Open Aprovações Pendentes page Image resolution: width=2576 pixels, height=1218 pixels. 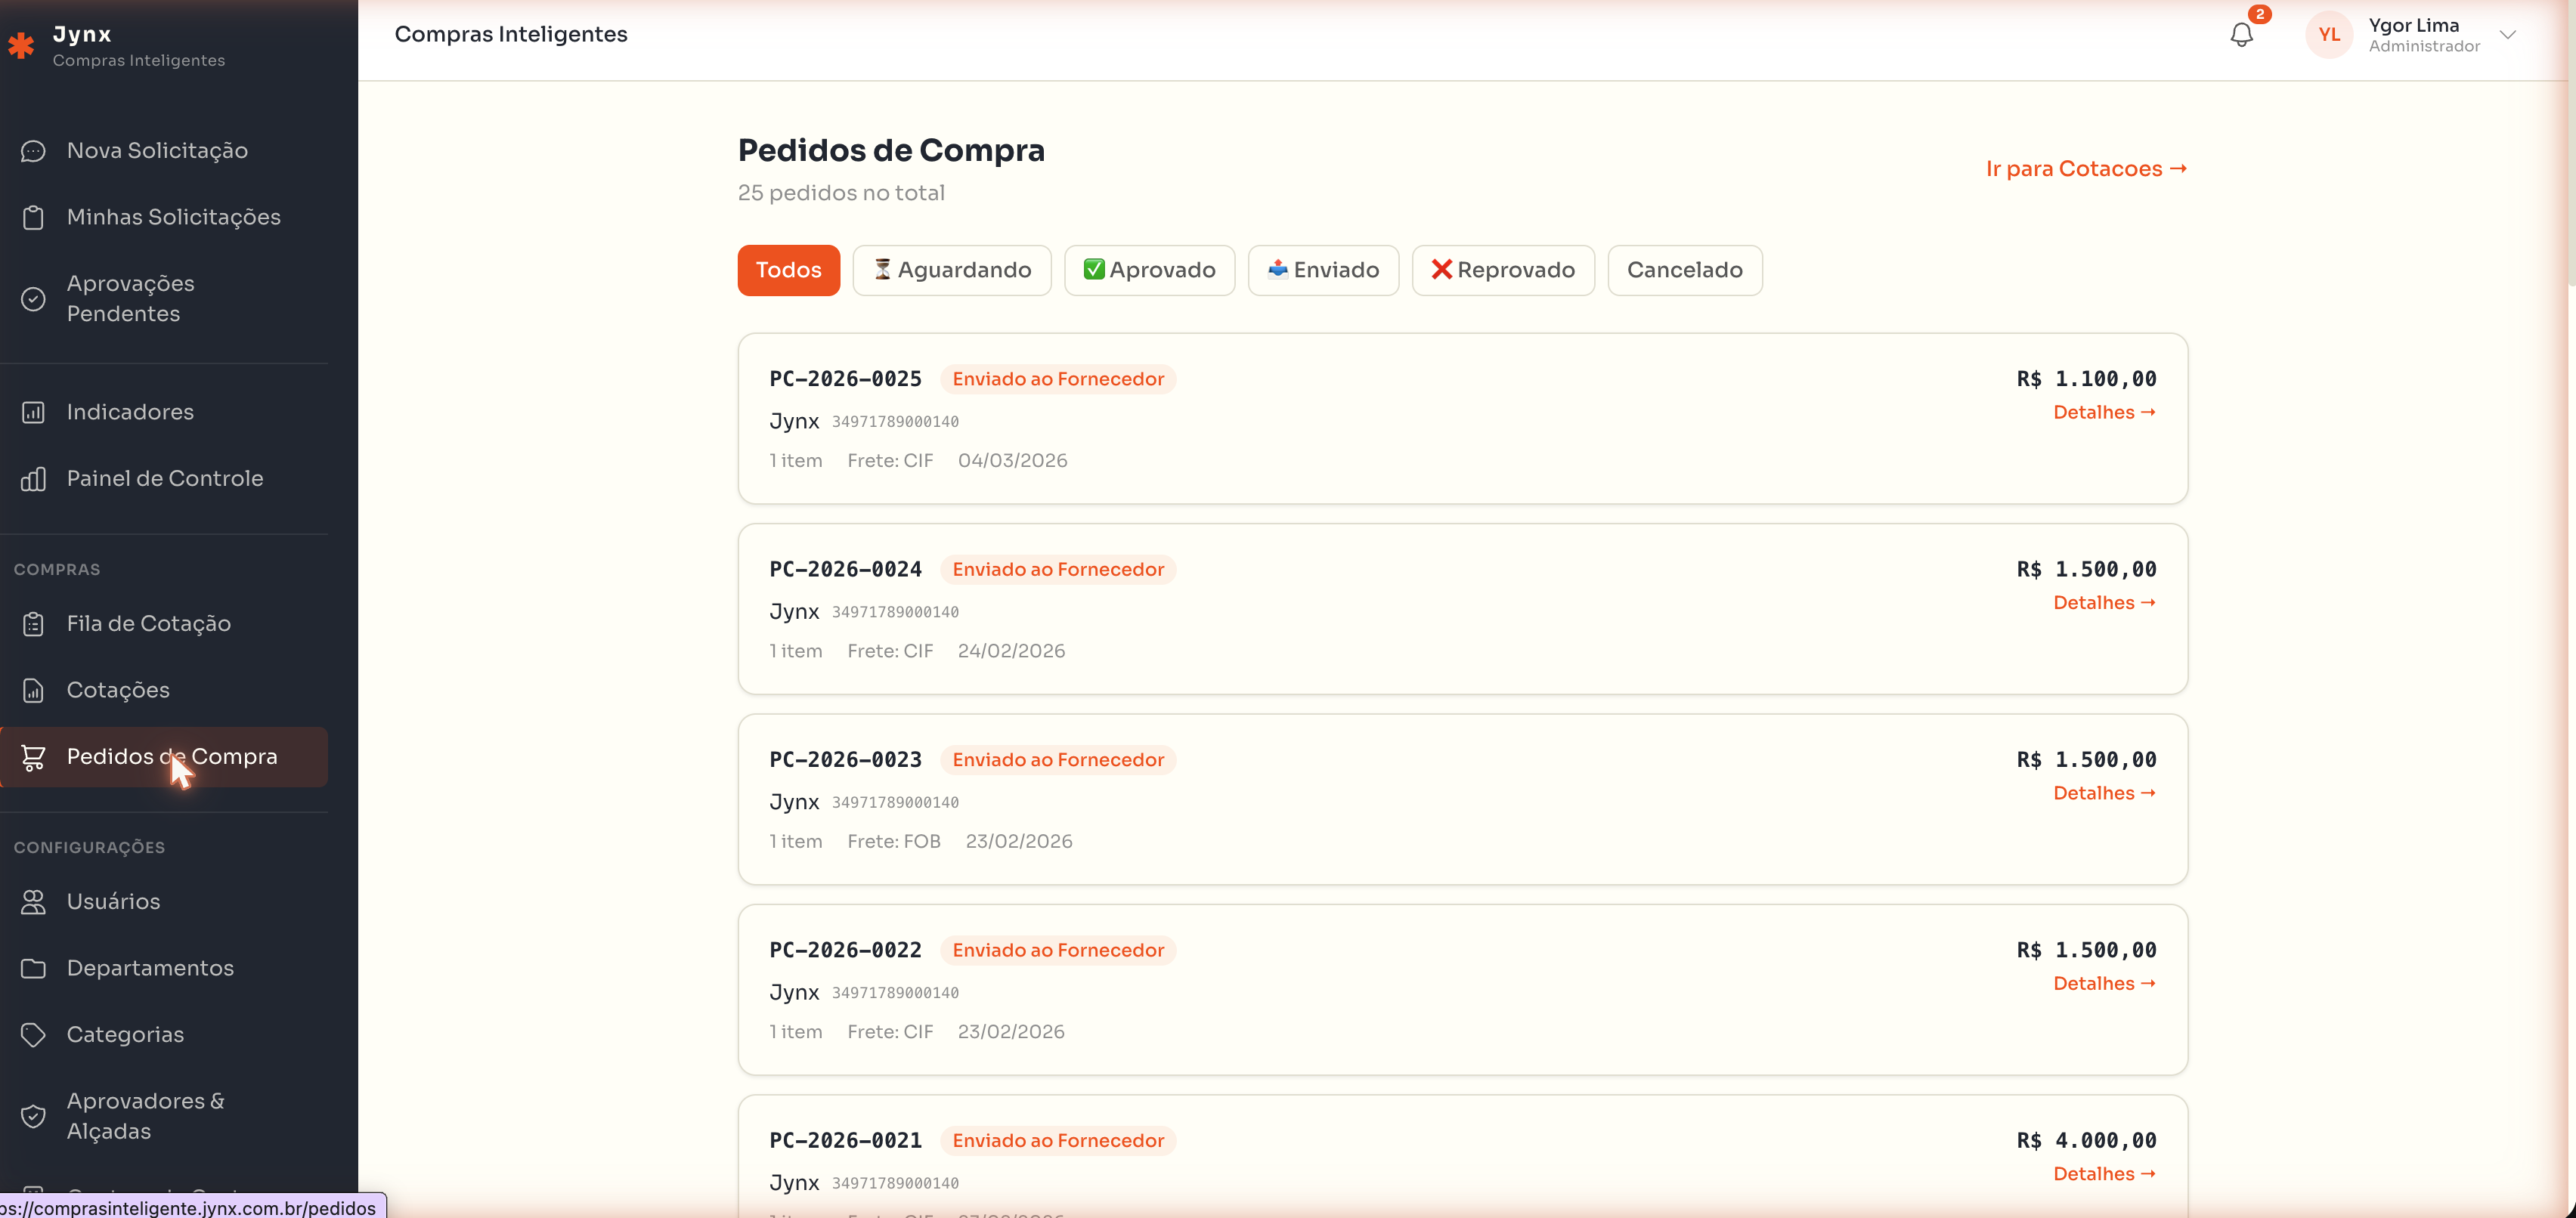tap(131, 299)
